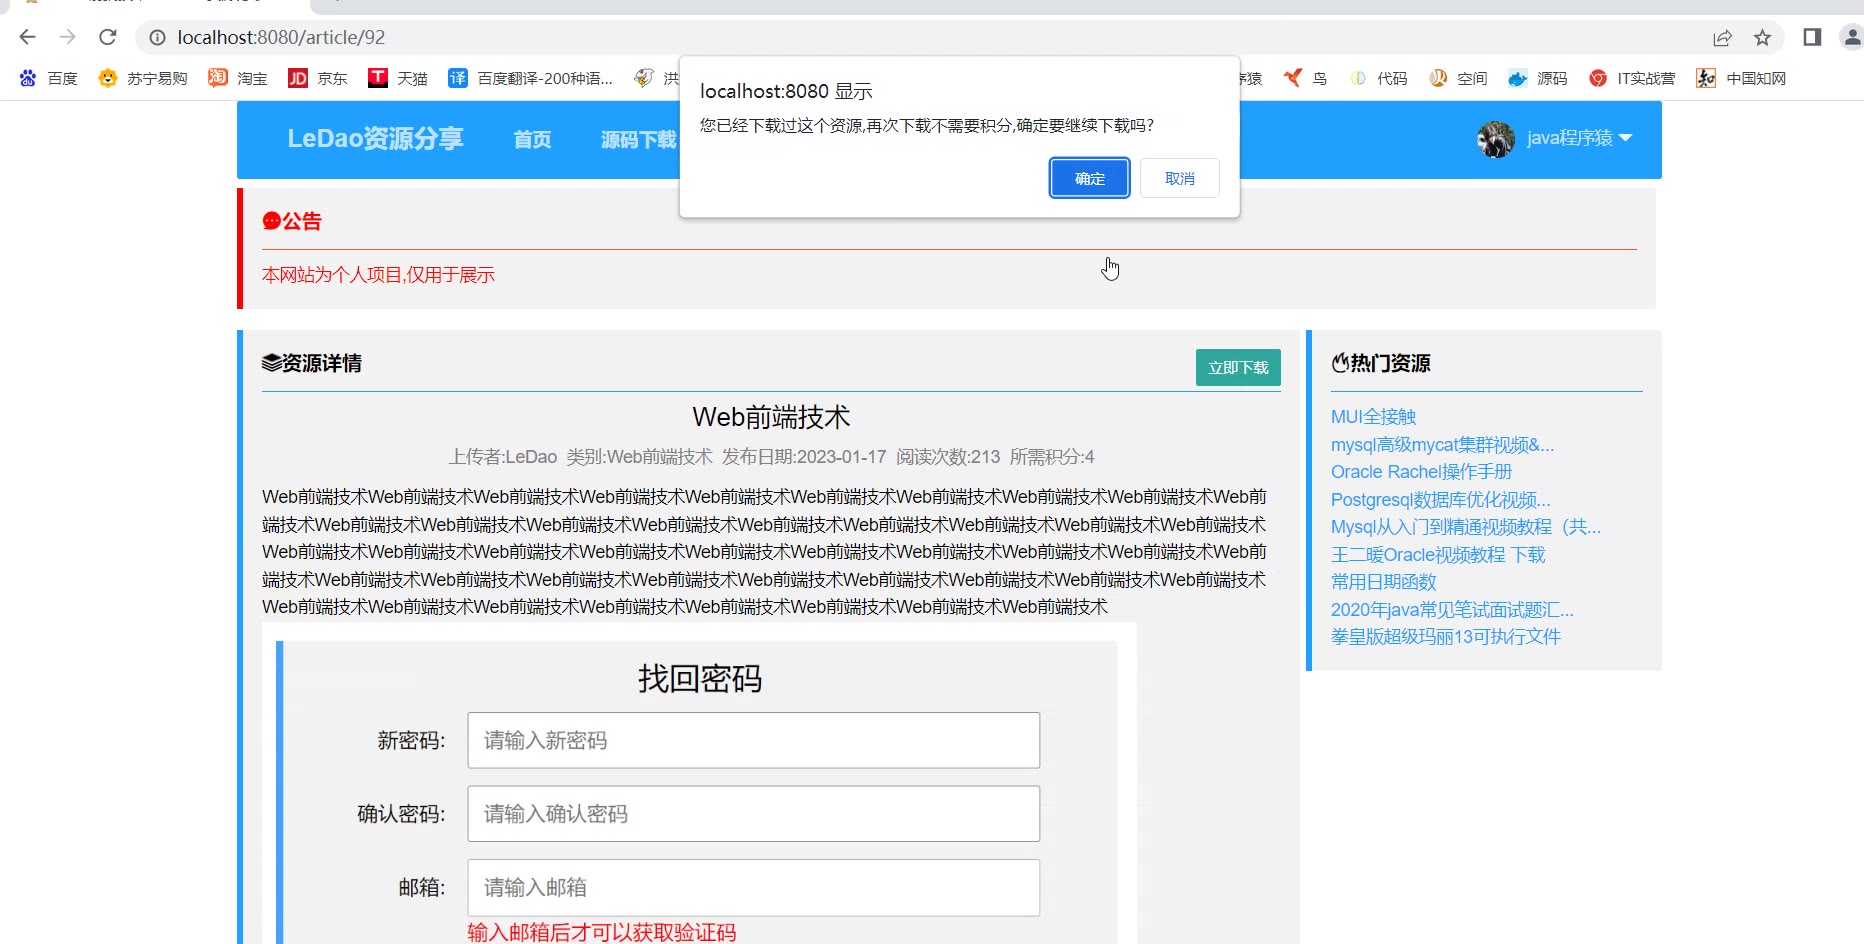This screenshot has width=1864, height=944.
Task: Expand the java程序猿 user dropdown
Action: point(1580,138)
